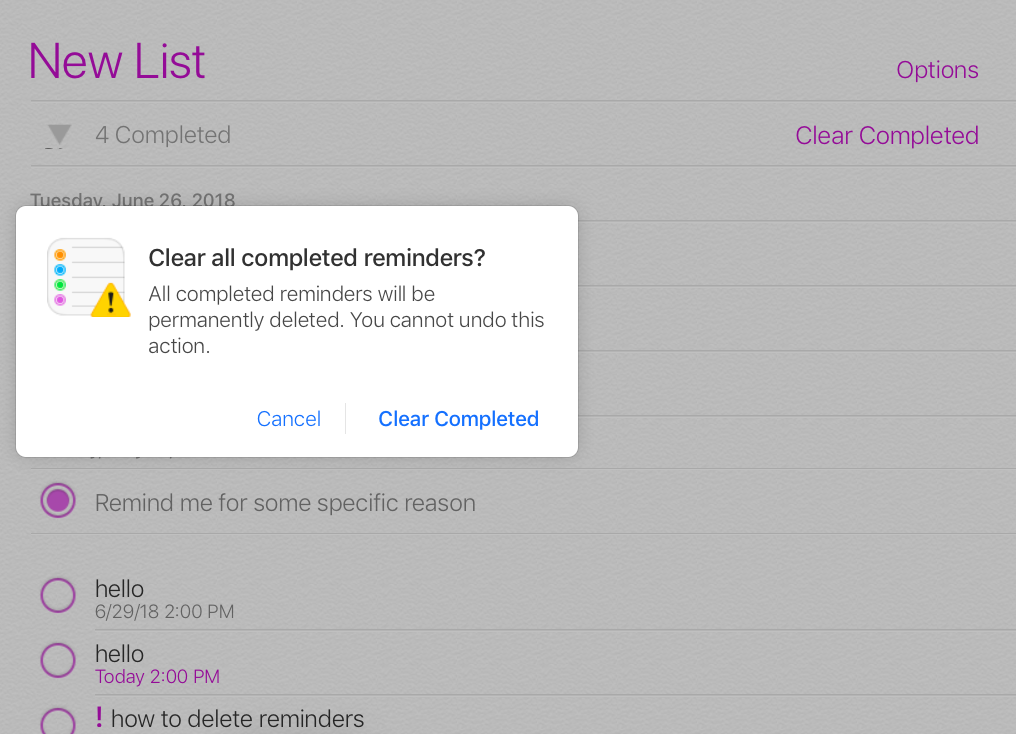
Task: Select the 'Remind me for some specific reason' text
Action: (285, 502)
